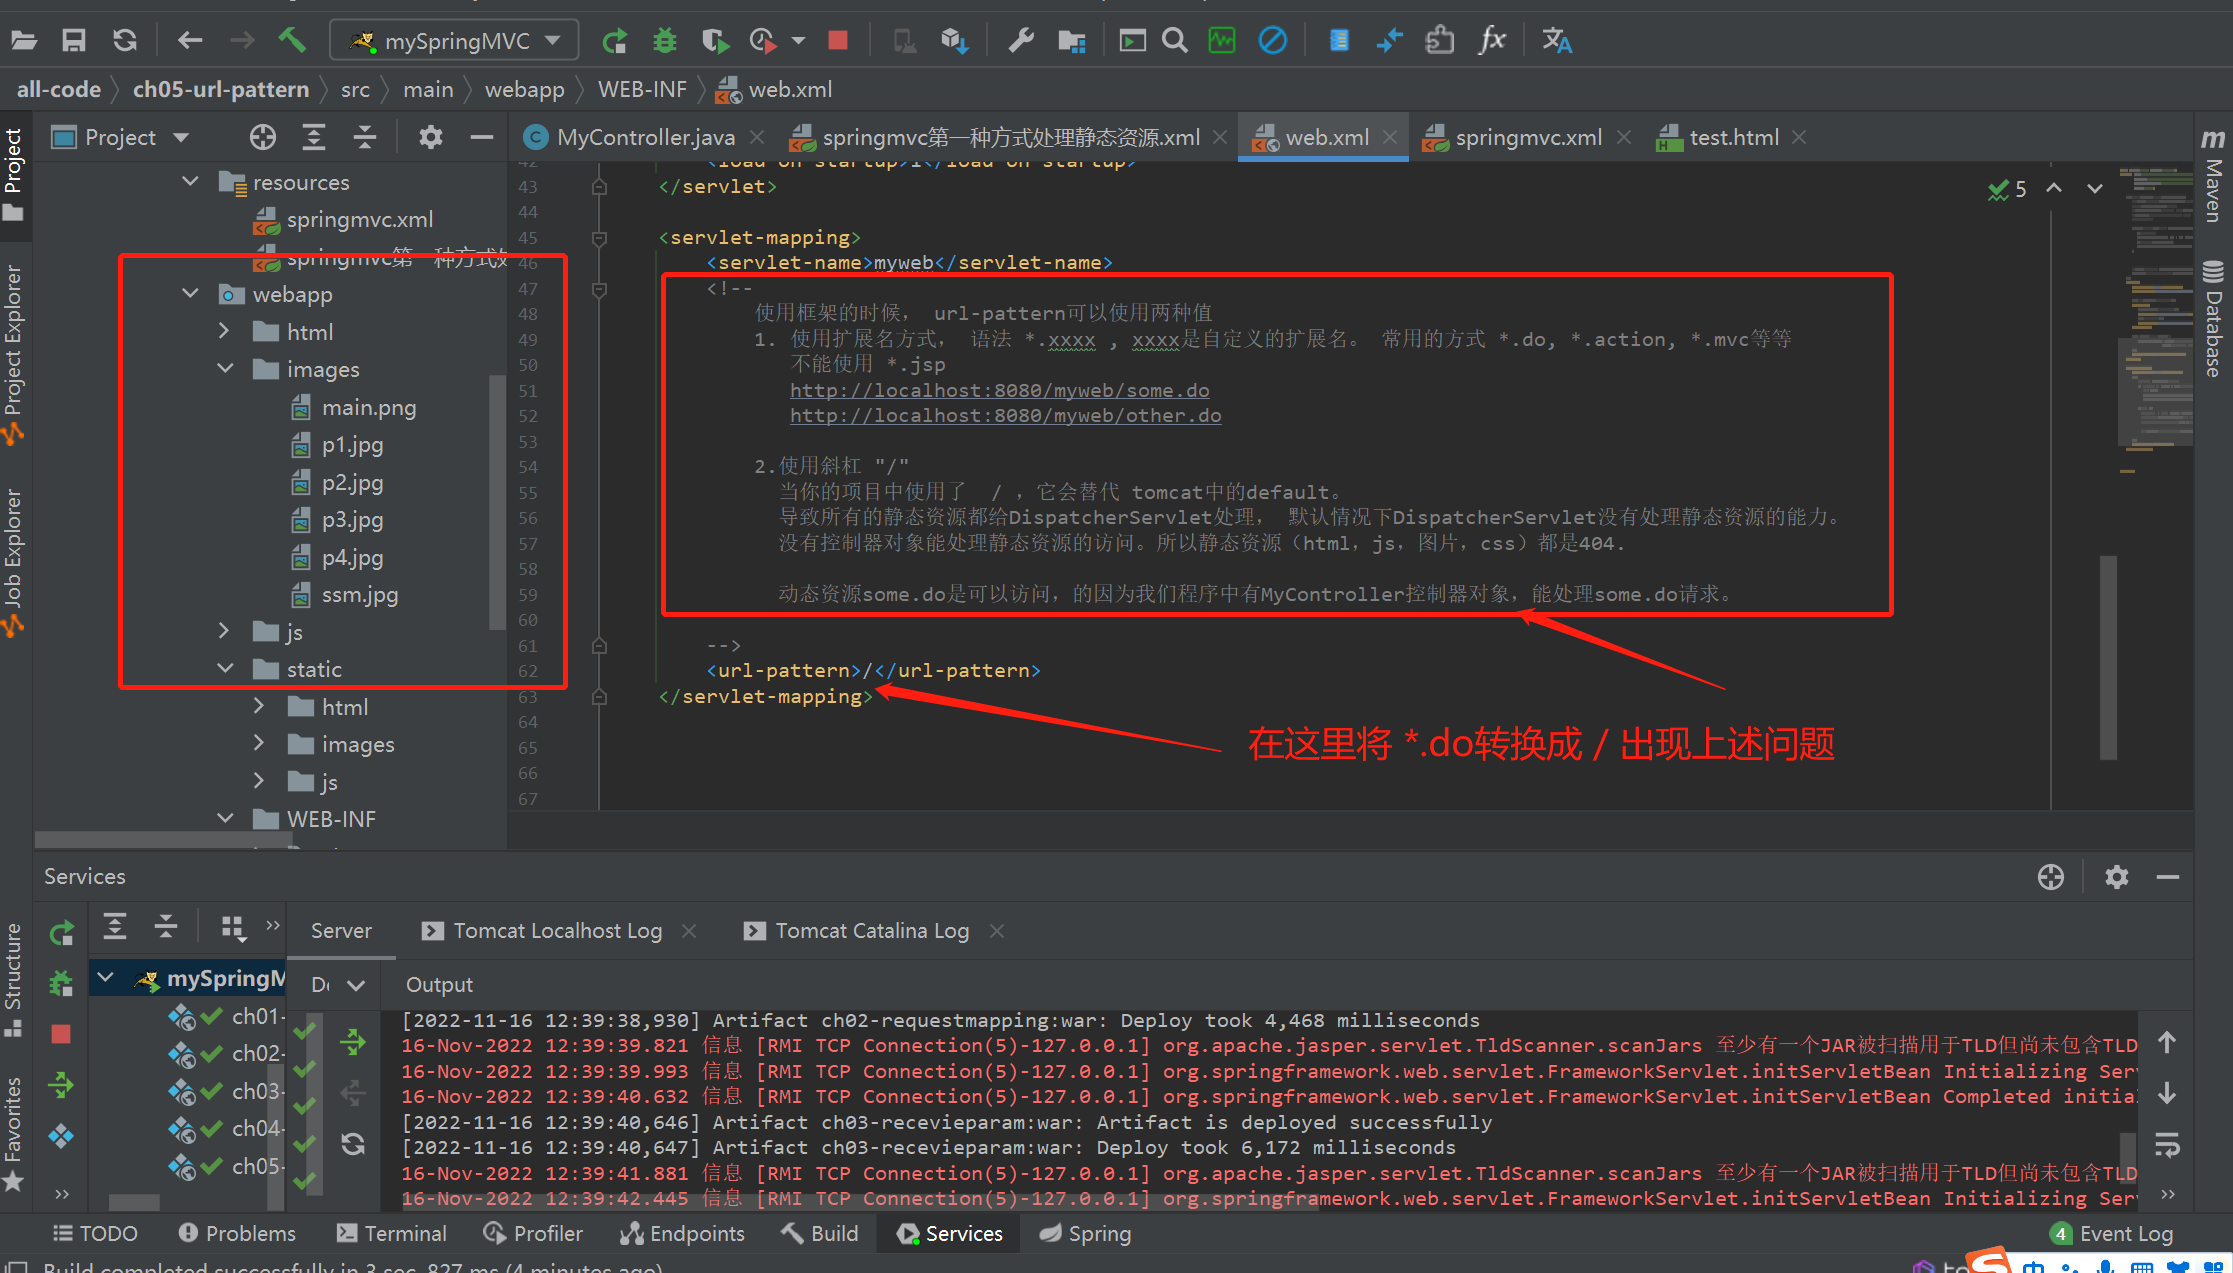Click the Build project hammer icon
This screenshot has width=2233, height=1273.
(291, 40)
